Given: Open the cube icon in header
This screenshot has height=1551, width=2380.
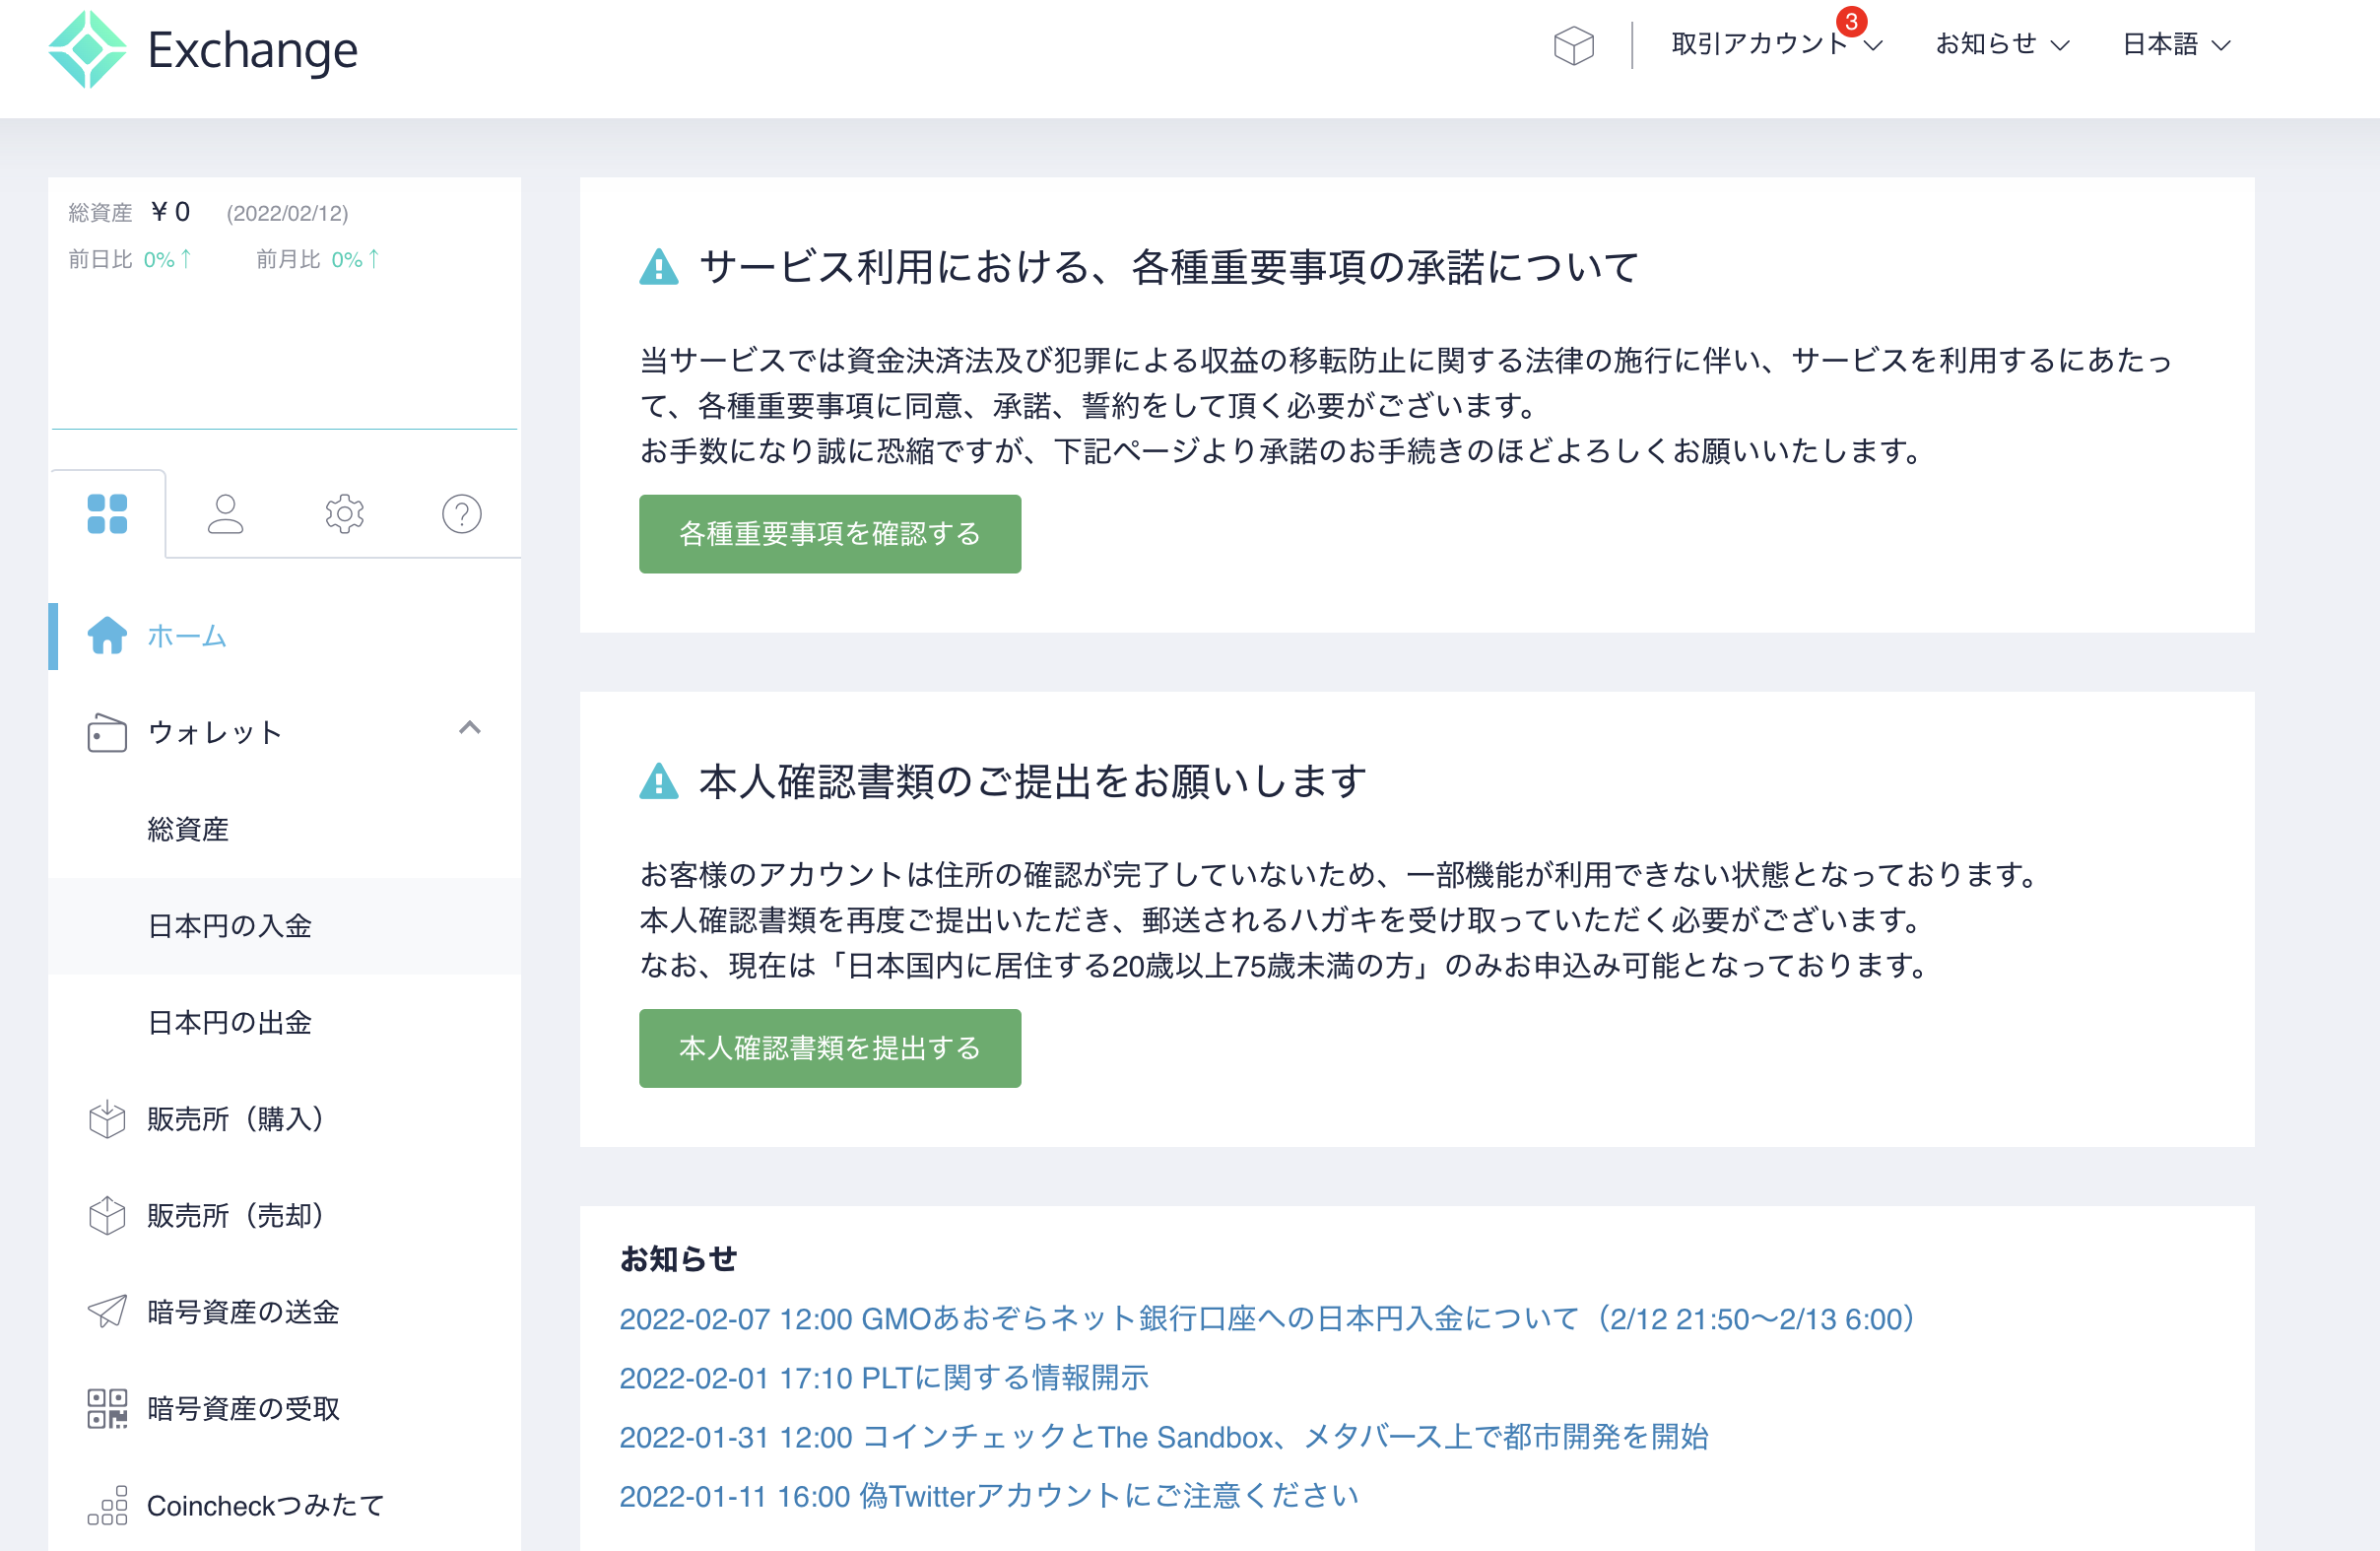Looking at the screenshot, I should pos(1573,45).
